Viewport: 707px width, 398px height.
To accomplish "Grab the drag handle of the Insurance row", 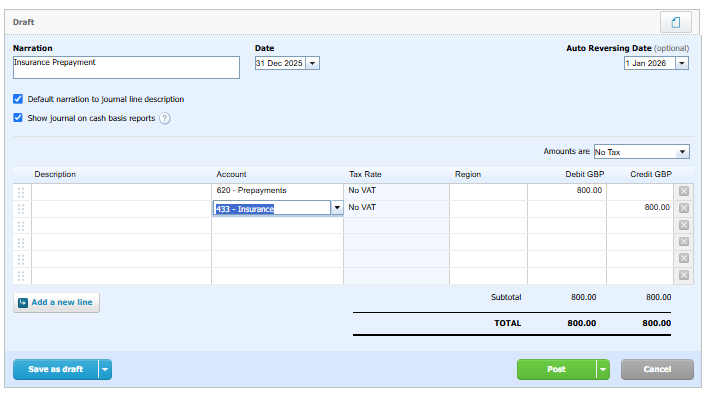I will [21, 209].
